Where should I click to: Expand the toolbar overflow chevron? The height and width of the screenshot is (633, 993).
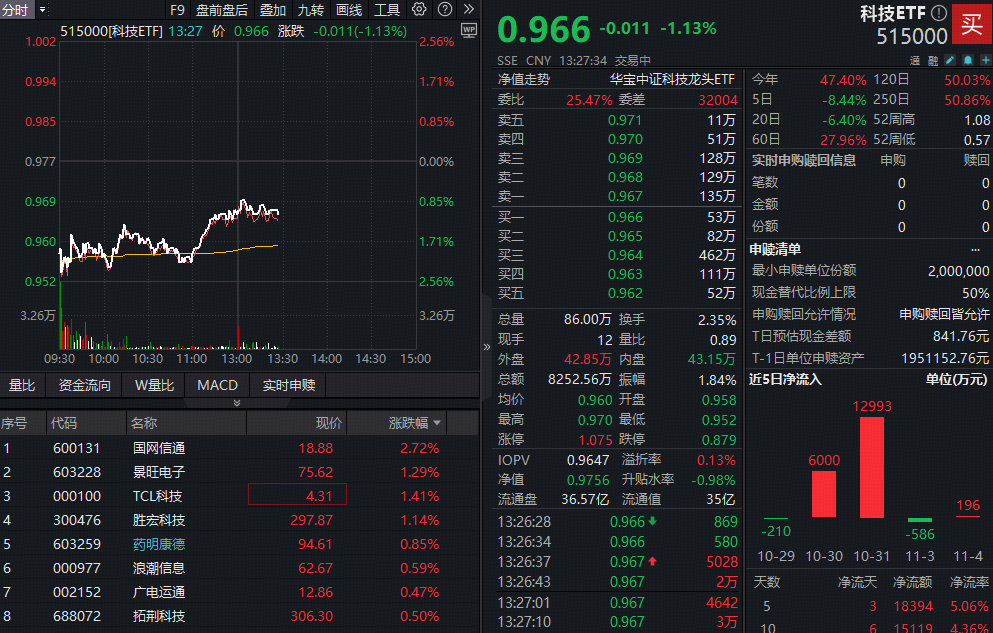click(x=467, y=10)
